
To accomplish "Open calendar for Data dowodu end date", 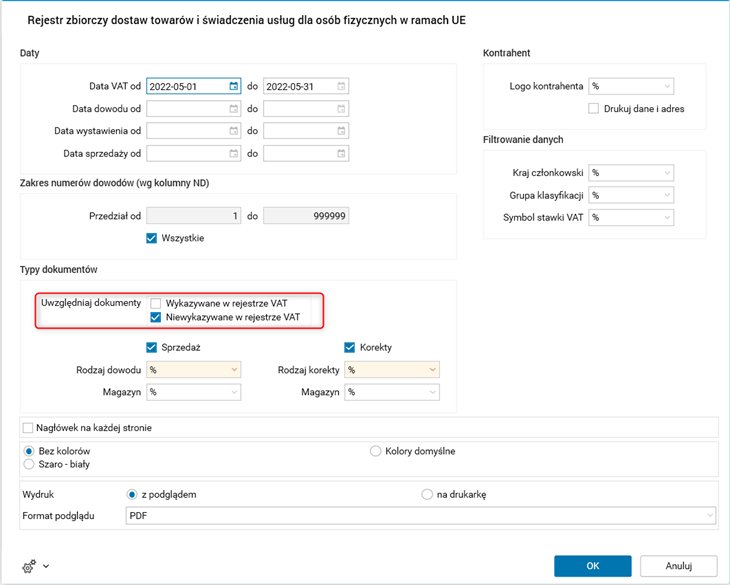I will coord(341,108).
